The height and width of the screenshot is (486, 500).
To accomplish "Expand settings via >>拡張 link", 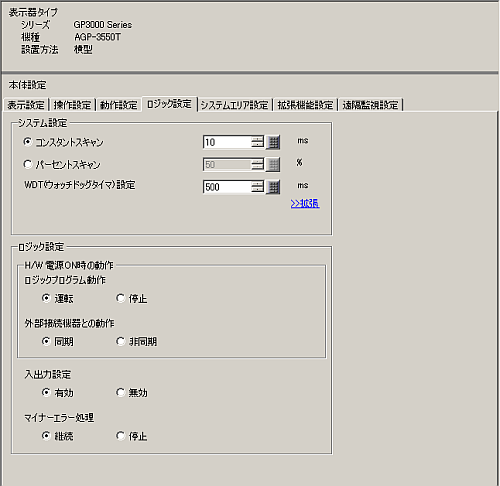I will tap(305, 203).
